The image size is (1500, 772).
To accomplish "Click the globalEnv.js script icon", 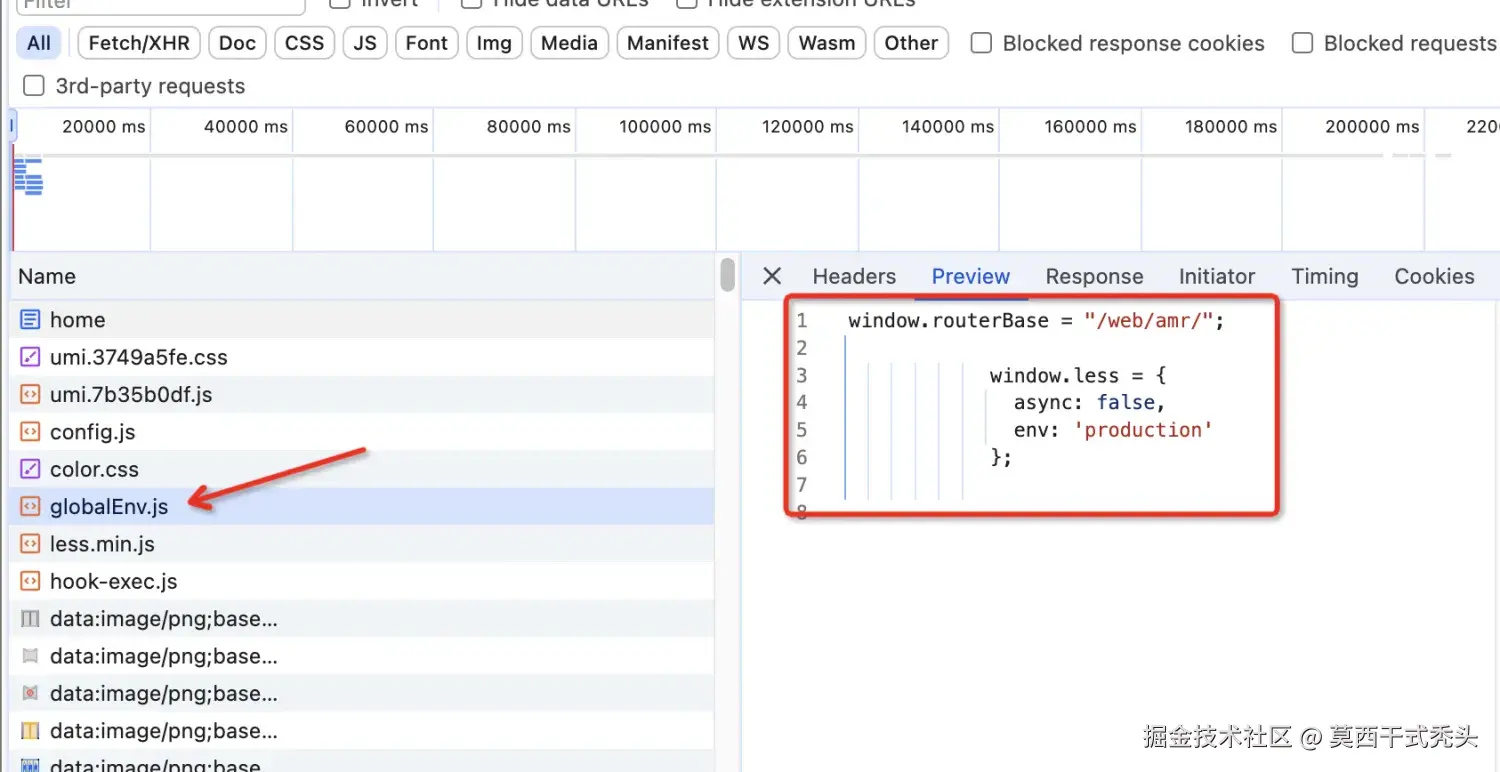I will [x=31, y=507].
